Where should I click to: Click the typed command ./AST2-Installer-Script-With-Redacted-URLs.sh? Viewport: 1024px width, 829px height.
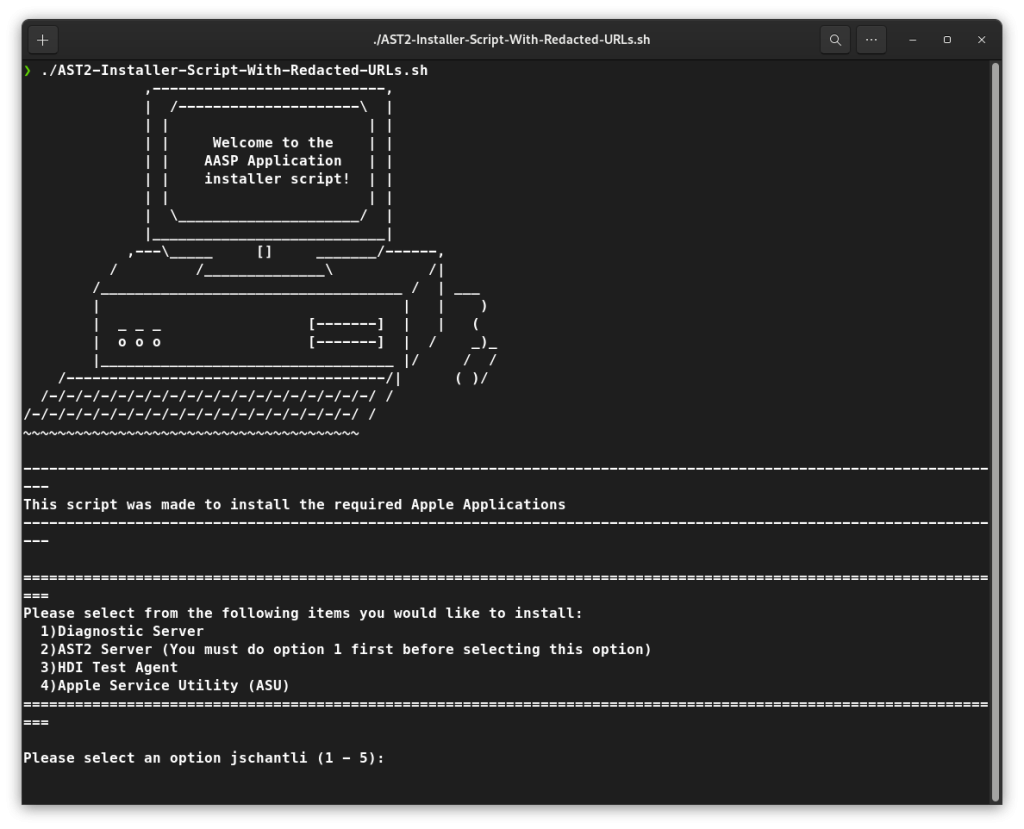pyautogui.click(x=234, y=71)
